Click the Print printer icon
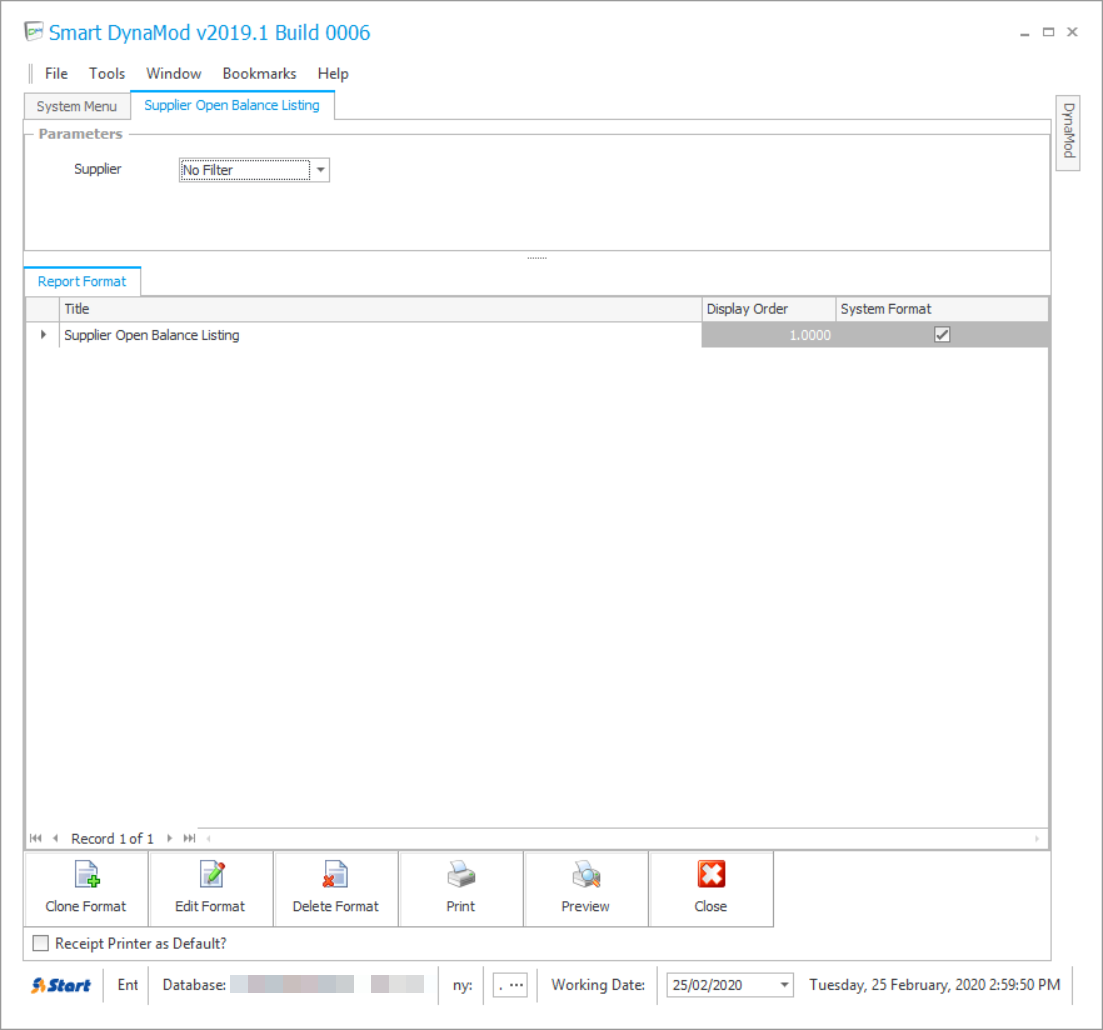 click(x=461, y=875)
